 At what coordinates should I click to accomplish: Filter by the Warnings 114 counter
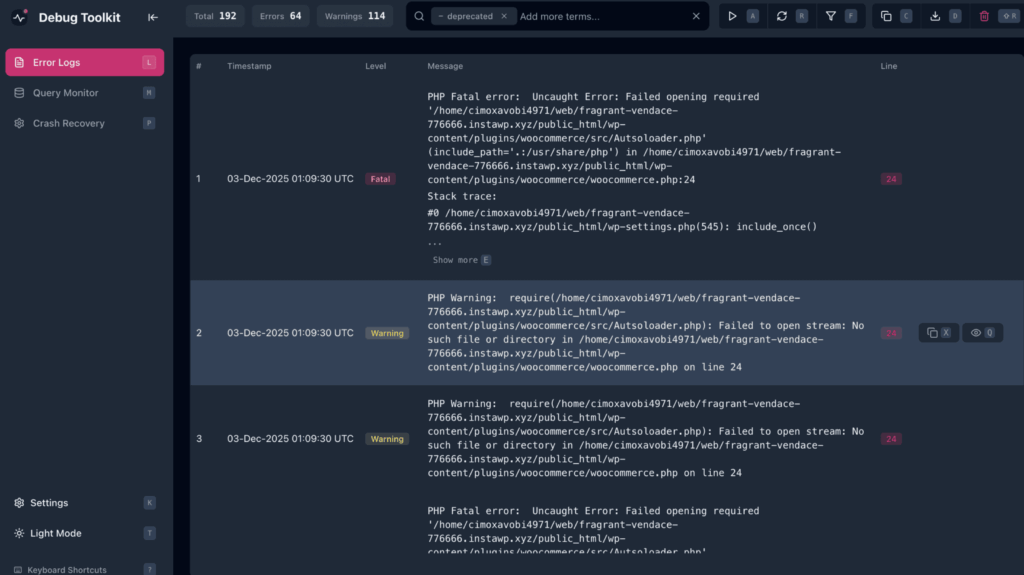(x=355, y=16)
